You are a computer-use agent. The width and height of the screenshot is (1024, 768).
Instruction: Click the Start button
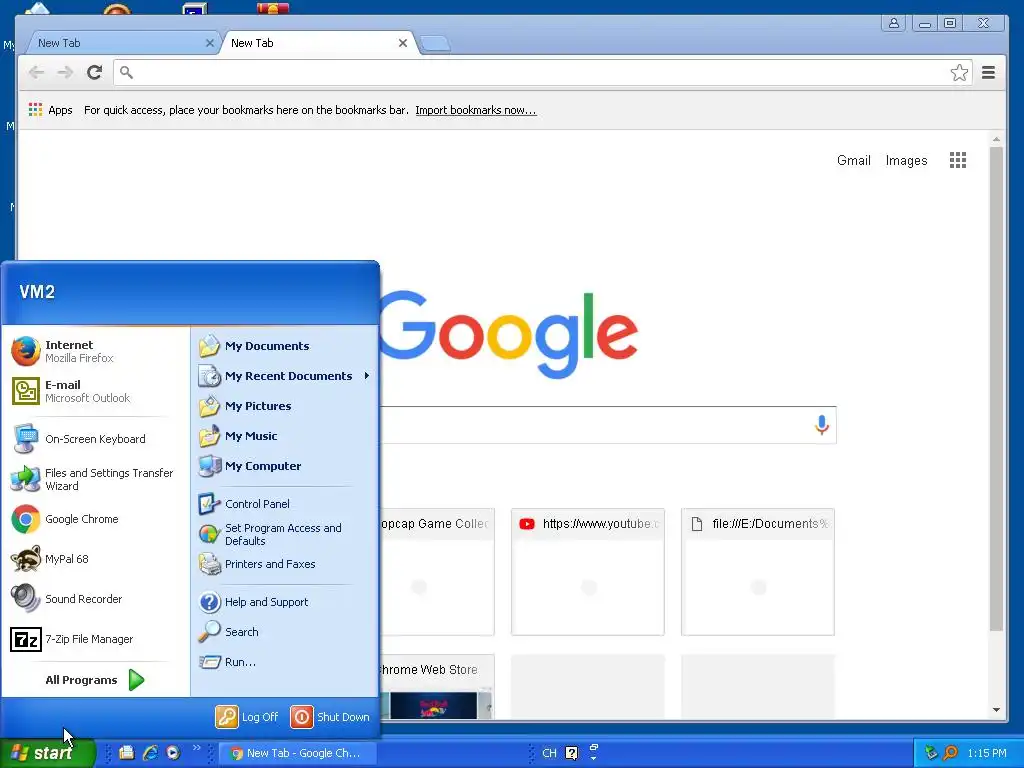(48, 753)
